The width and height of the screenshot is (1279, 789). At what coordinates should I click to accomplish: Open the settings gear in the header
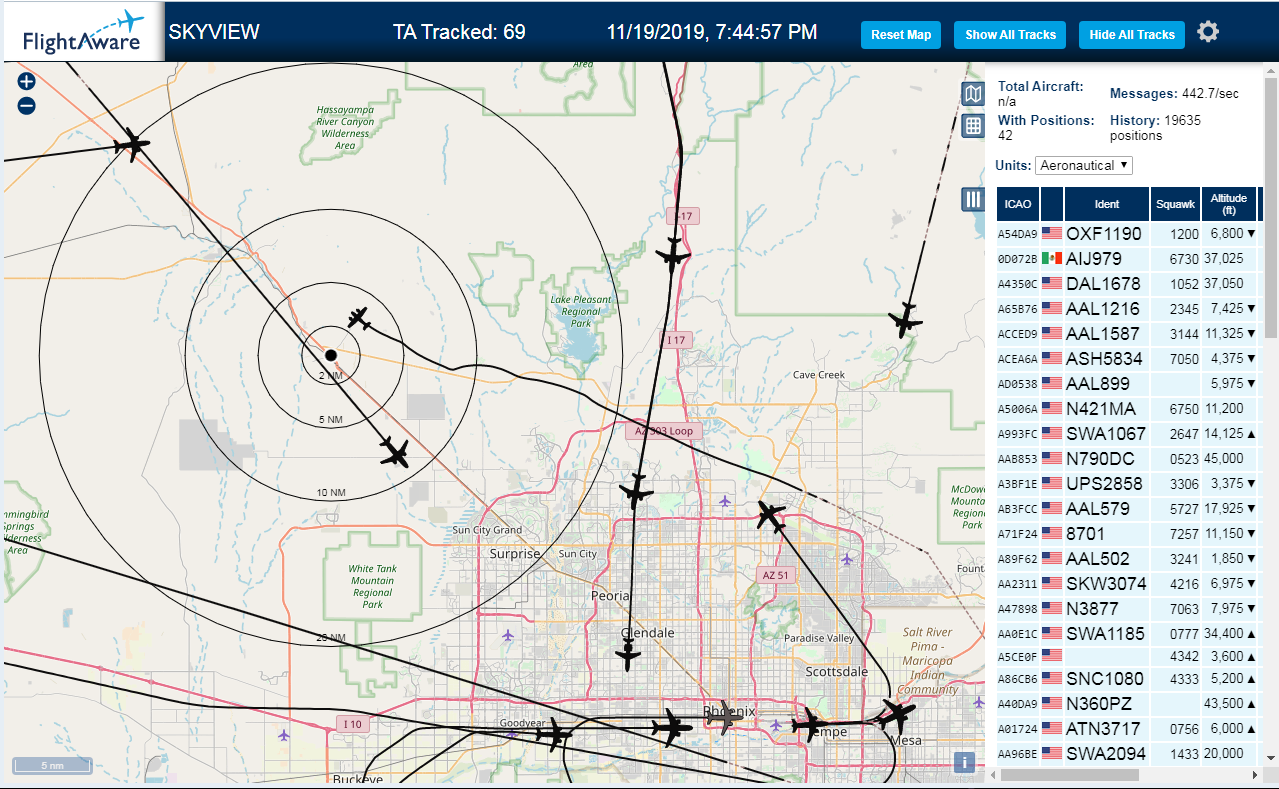[x=1208, y=32]
